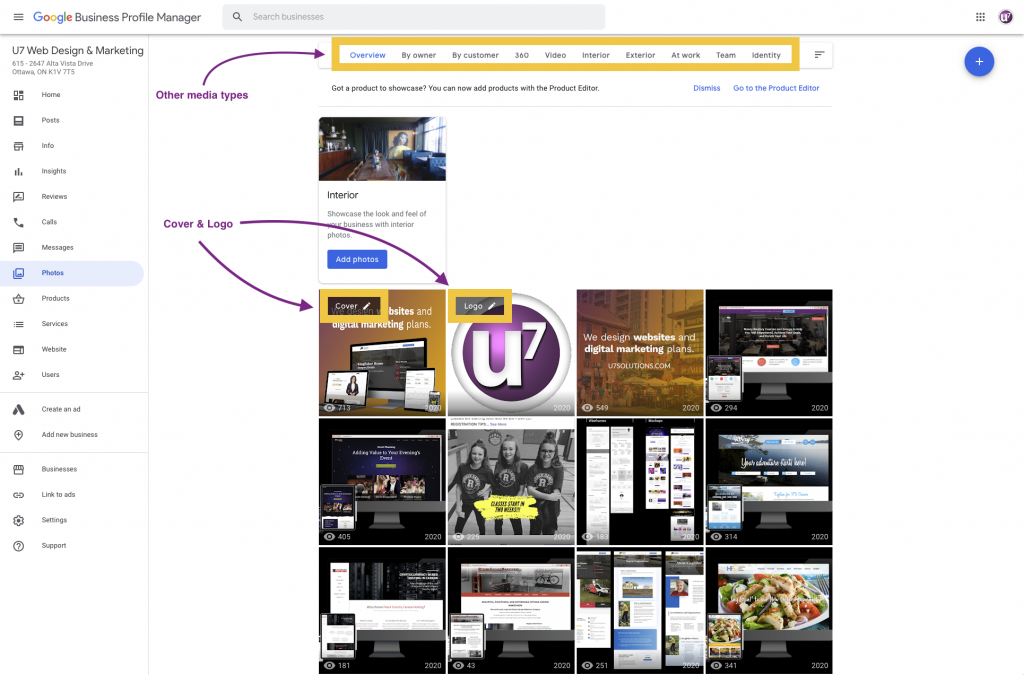Click the Reviews icon in sidebar
The width and height of the screenshot is (1024, 675).
pyautogui.click(x=18, y=197)
